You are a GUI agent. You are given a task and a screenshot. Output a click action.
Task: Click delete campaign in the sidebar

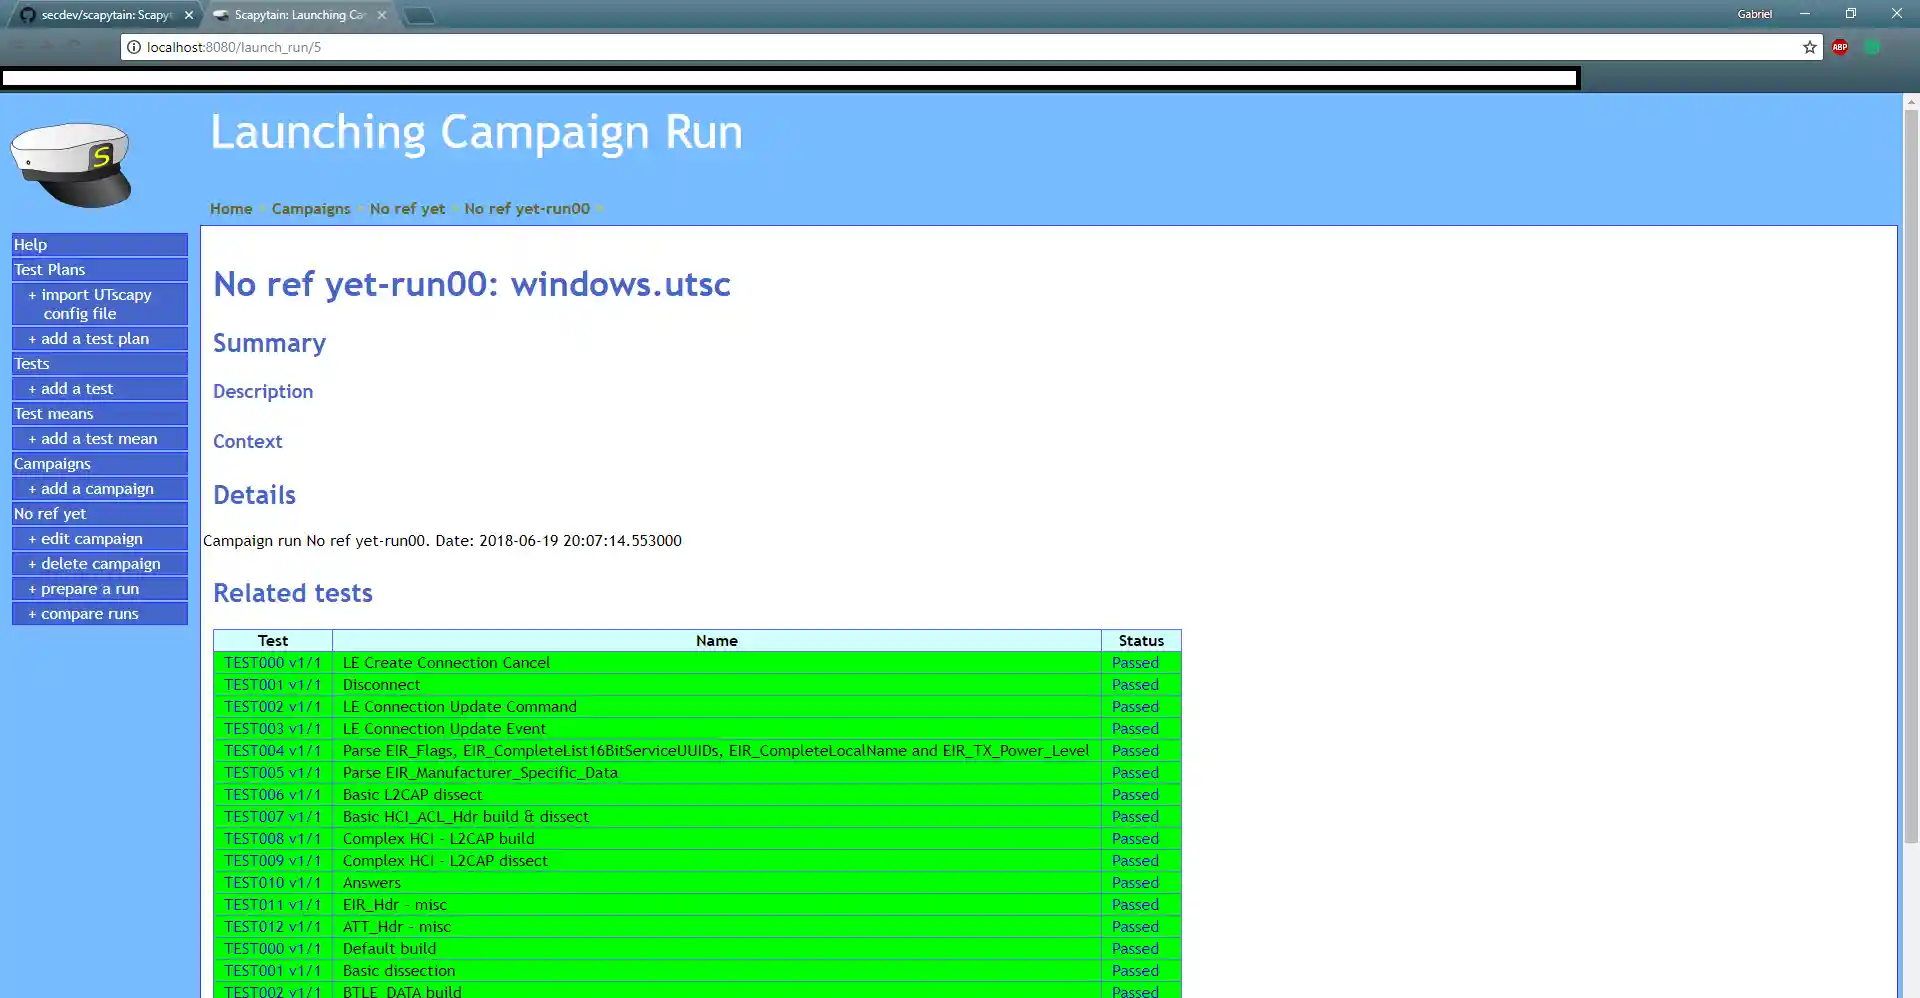[99, 563]
